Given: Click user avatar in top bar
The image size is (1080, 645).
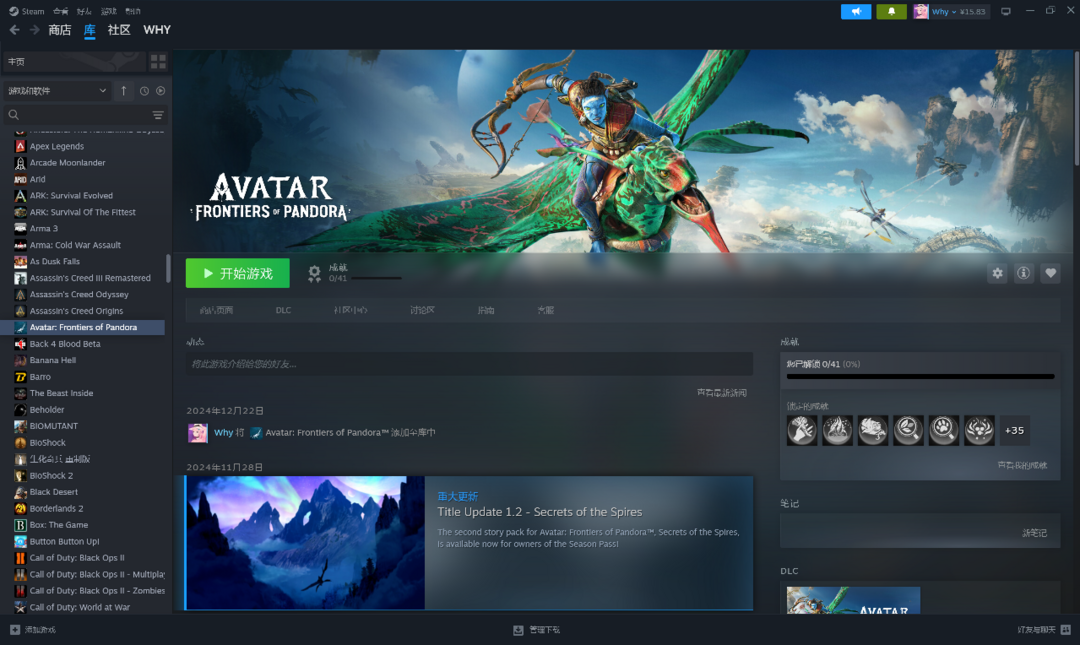Looking at the screenshot, I should point(921,12).
